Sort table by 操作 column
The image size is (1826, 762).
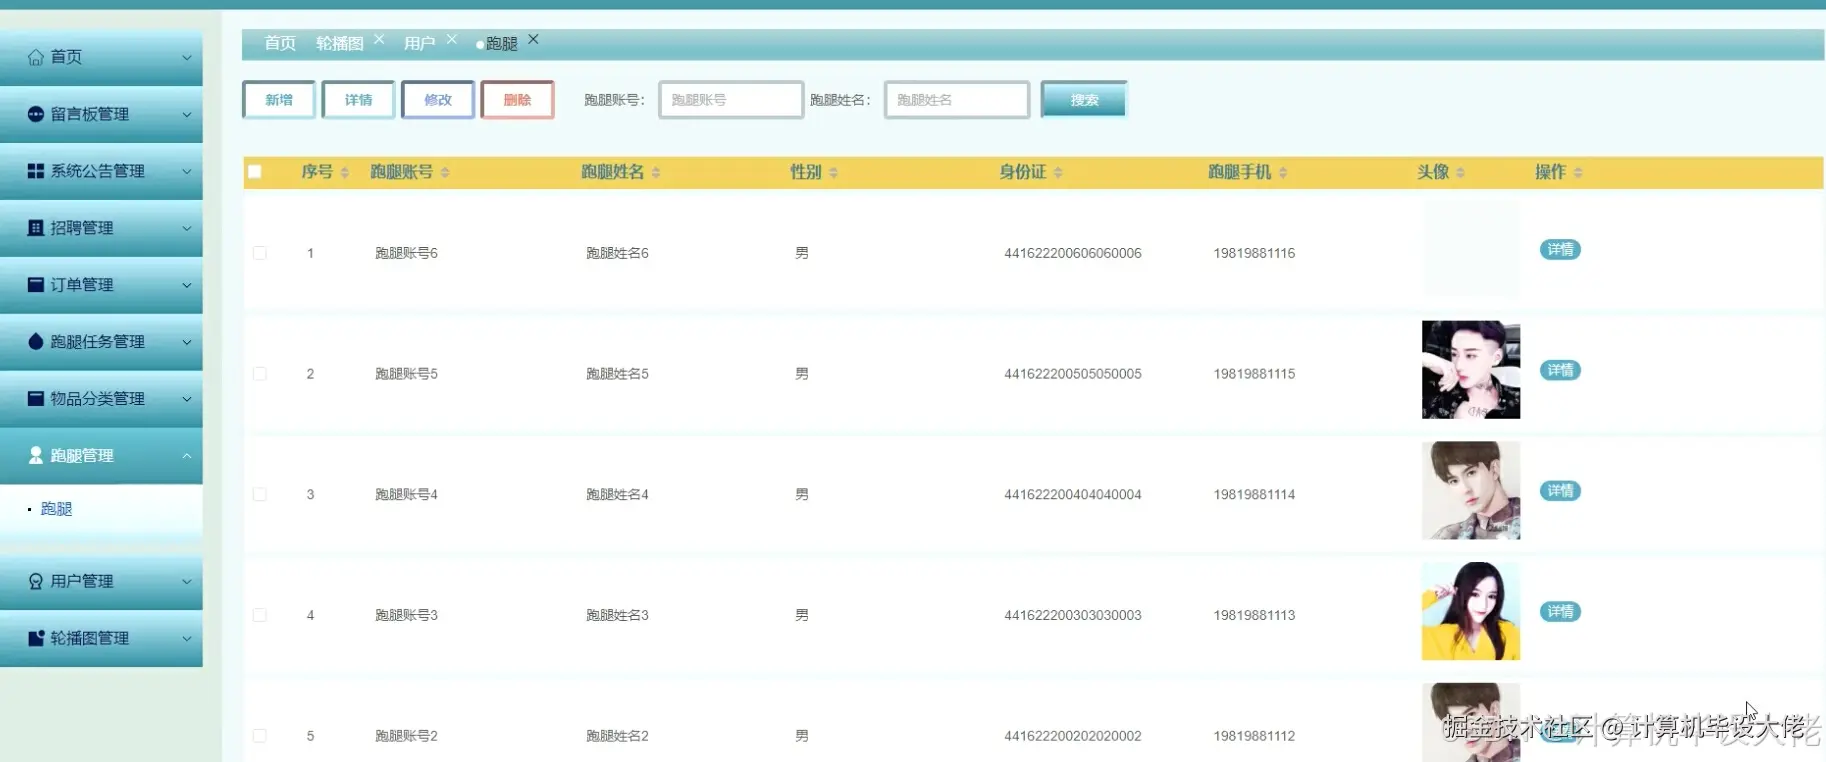pos(1578,173)
